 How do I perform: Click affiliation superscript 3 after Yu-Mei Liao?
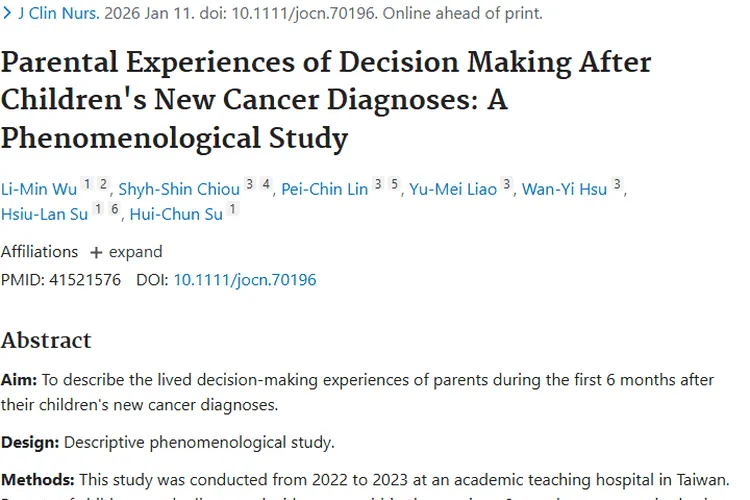(507, 184)
